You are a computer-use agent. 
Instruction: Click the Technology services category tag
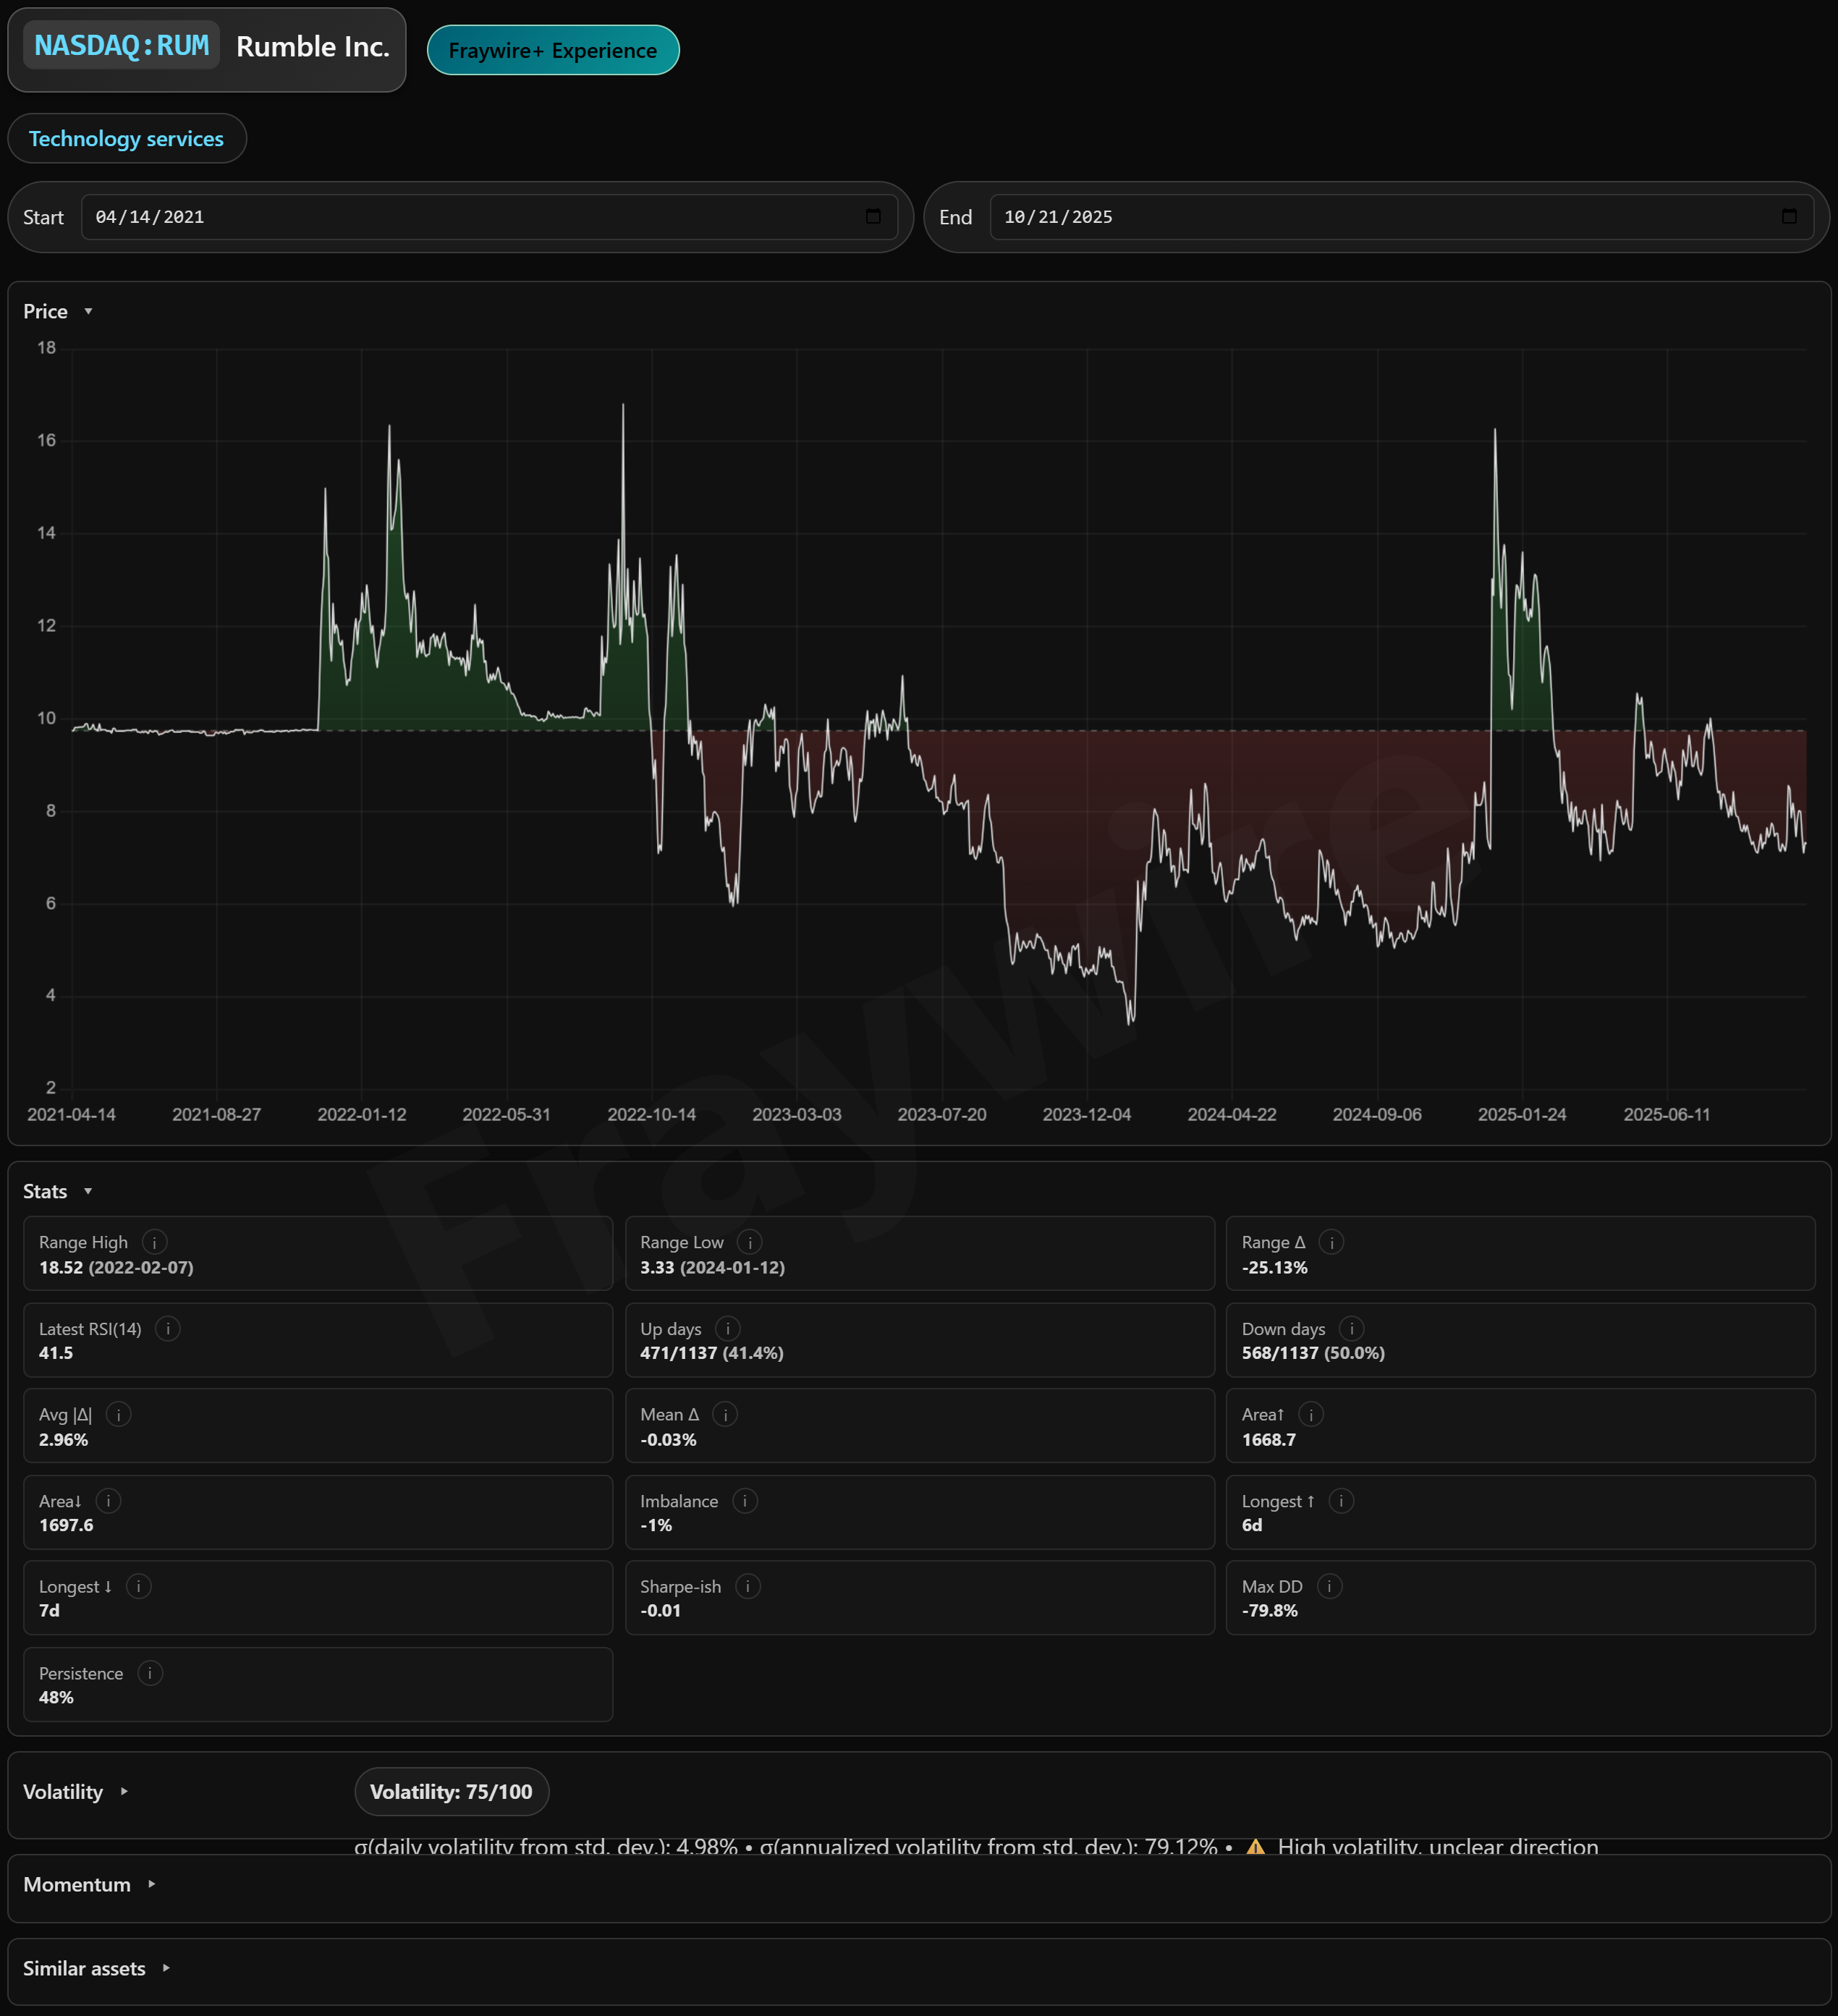126,139
